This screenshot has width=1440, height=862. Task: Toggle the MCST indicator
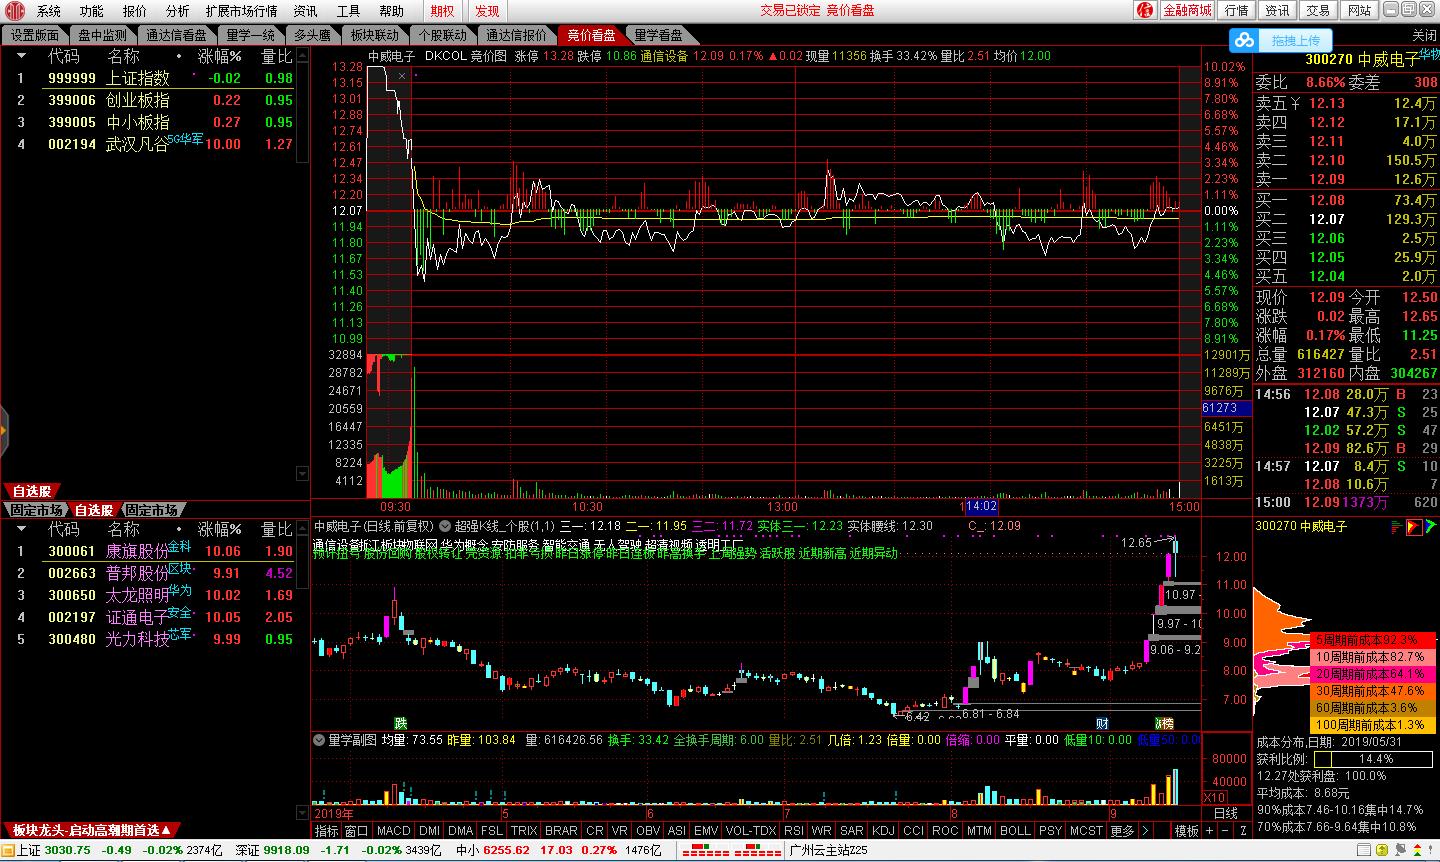(x=1086, y=831)
